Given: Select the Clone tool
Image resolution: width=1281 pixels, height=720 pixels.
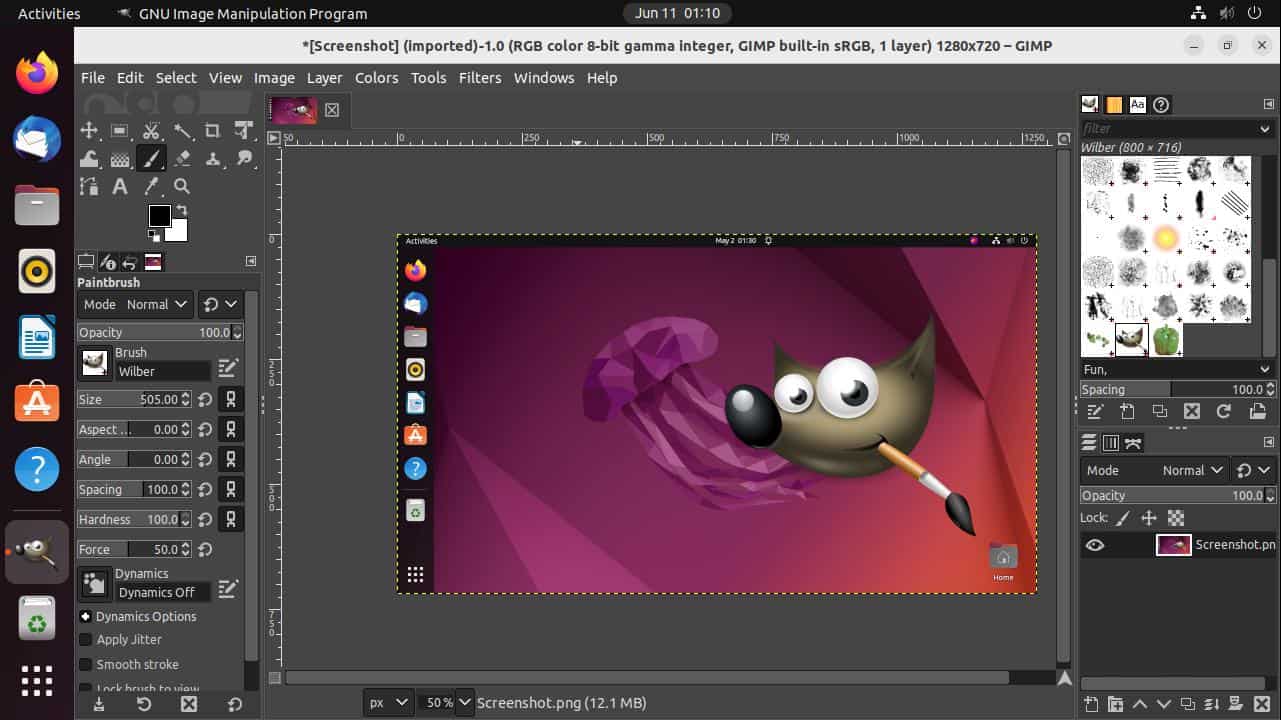Looking at the screenshot, I should [213, 158].
